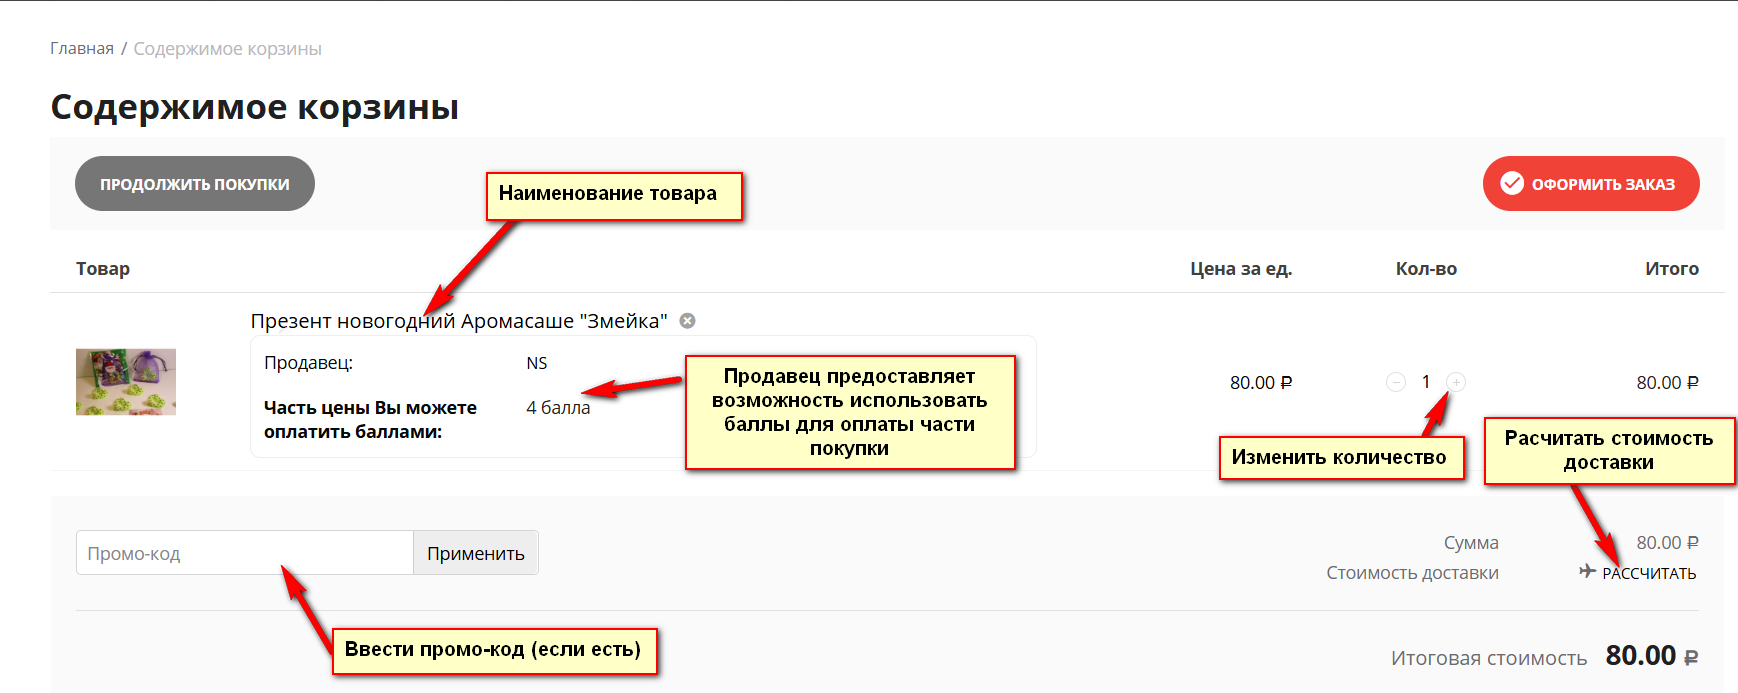Image resolution: width=1738 pixels, height=693 pixels.
Task: Click the airplane delivery icon
Action: (1587, 571)
